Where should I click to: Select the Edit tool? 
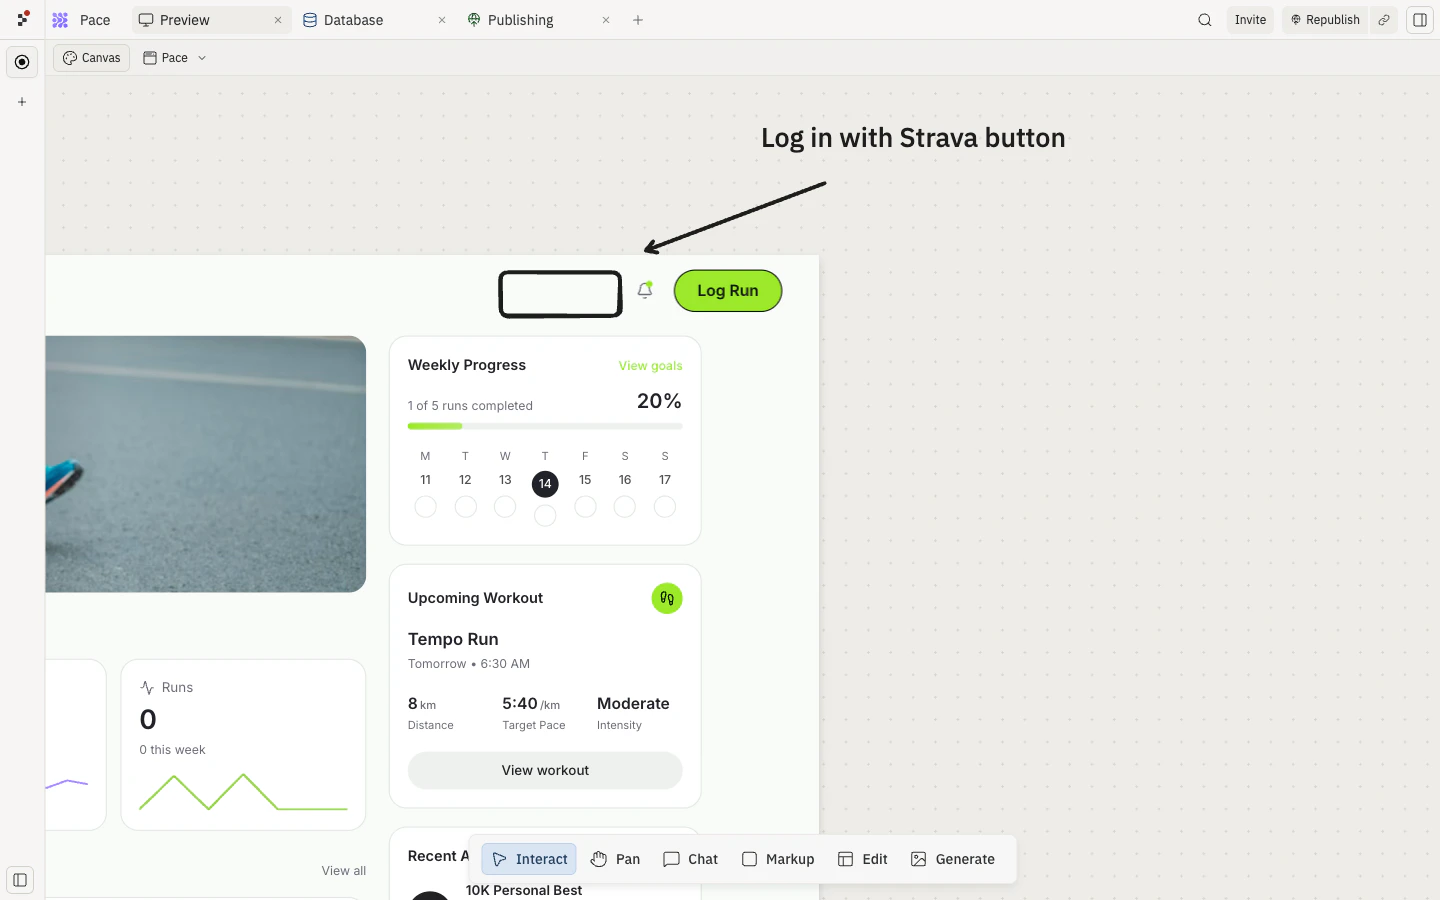pos(862,859)
